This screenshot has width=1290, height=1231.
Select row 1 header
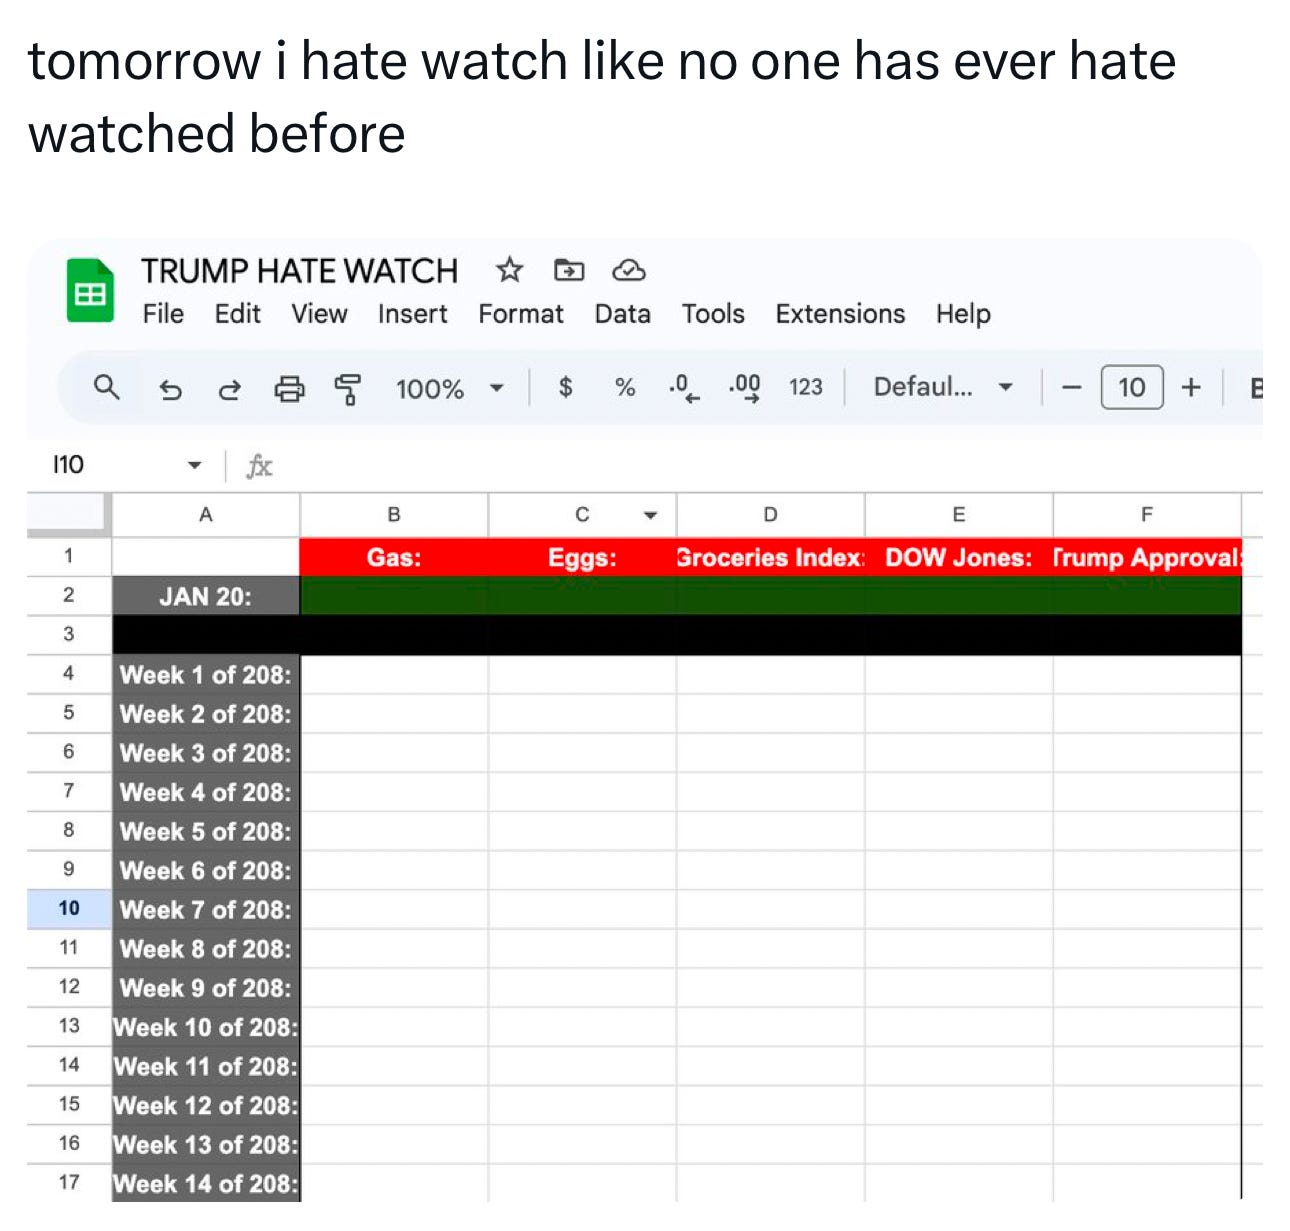click(69, 557)
